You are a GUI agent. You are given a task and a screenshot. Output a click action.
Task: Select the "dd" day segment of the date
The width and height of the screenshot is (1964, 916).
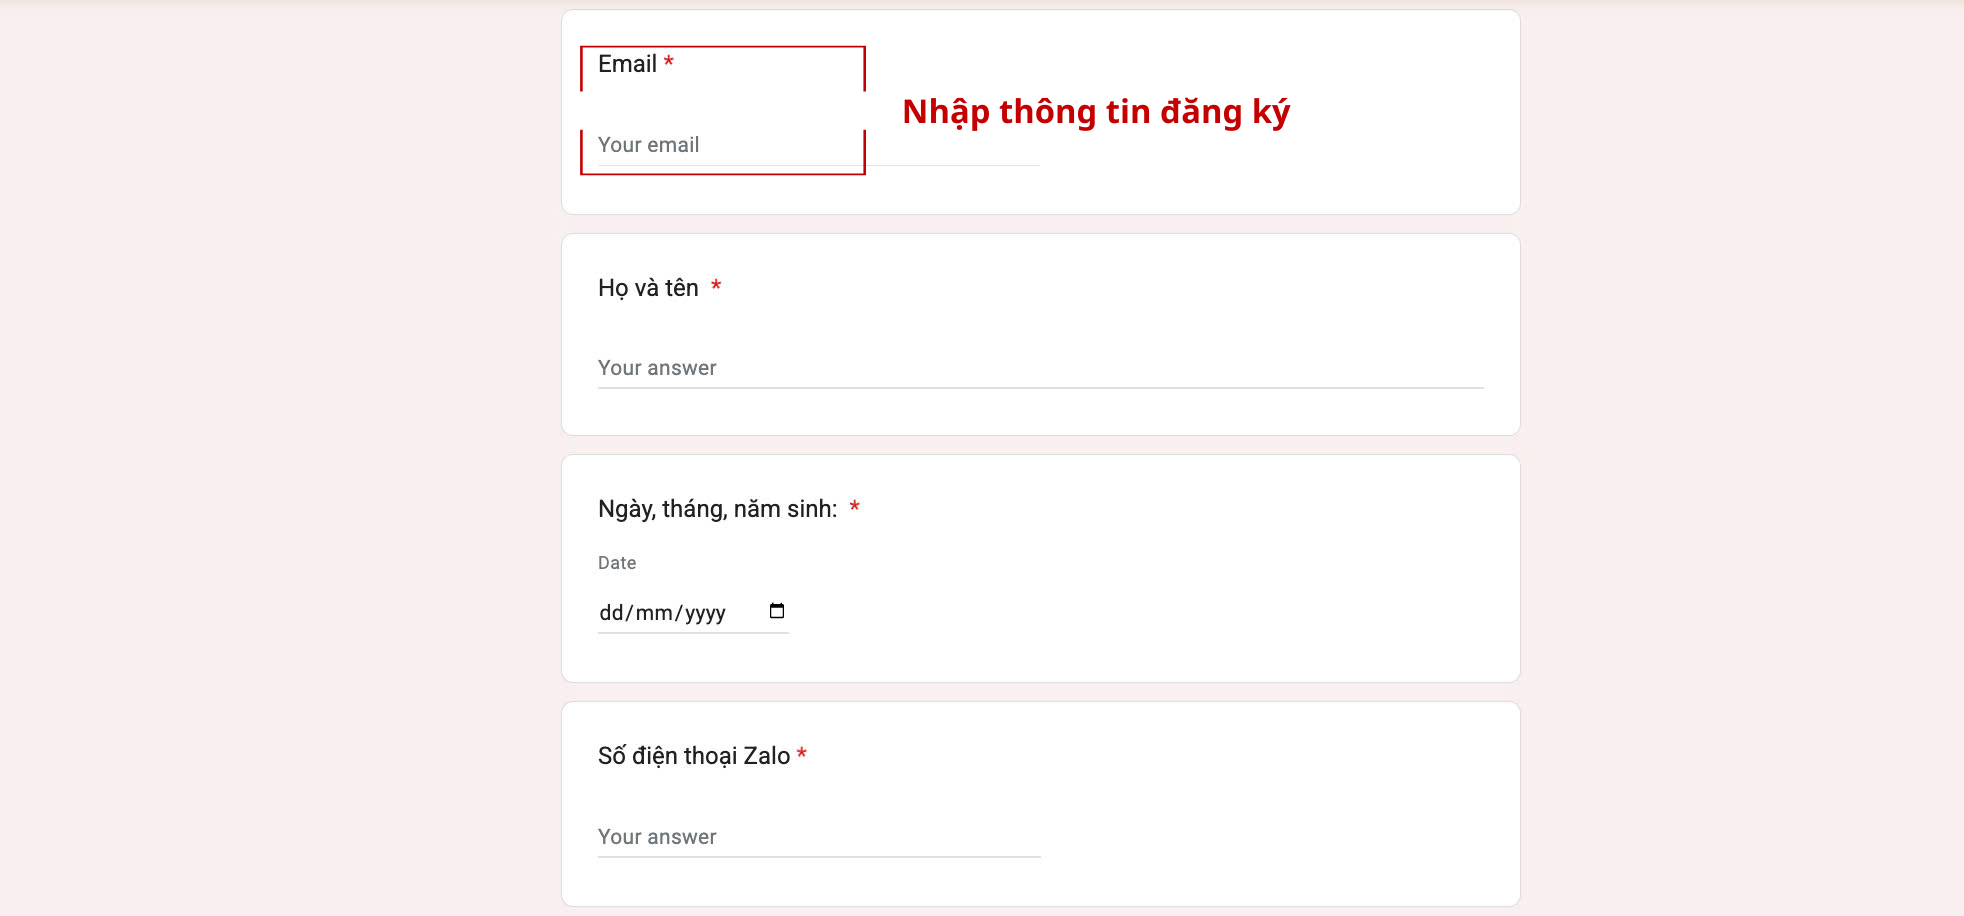pyautogui.click(x=611, y=613)
